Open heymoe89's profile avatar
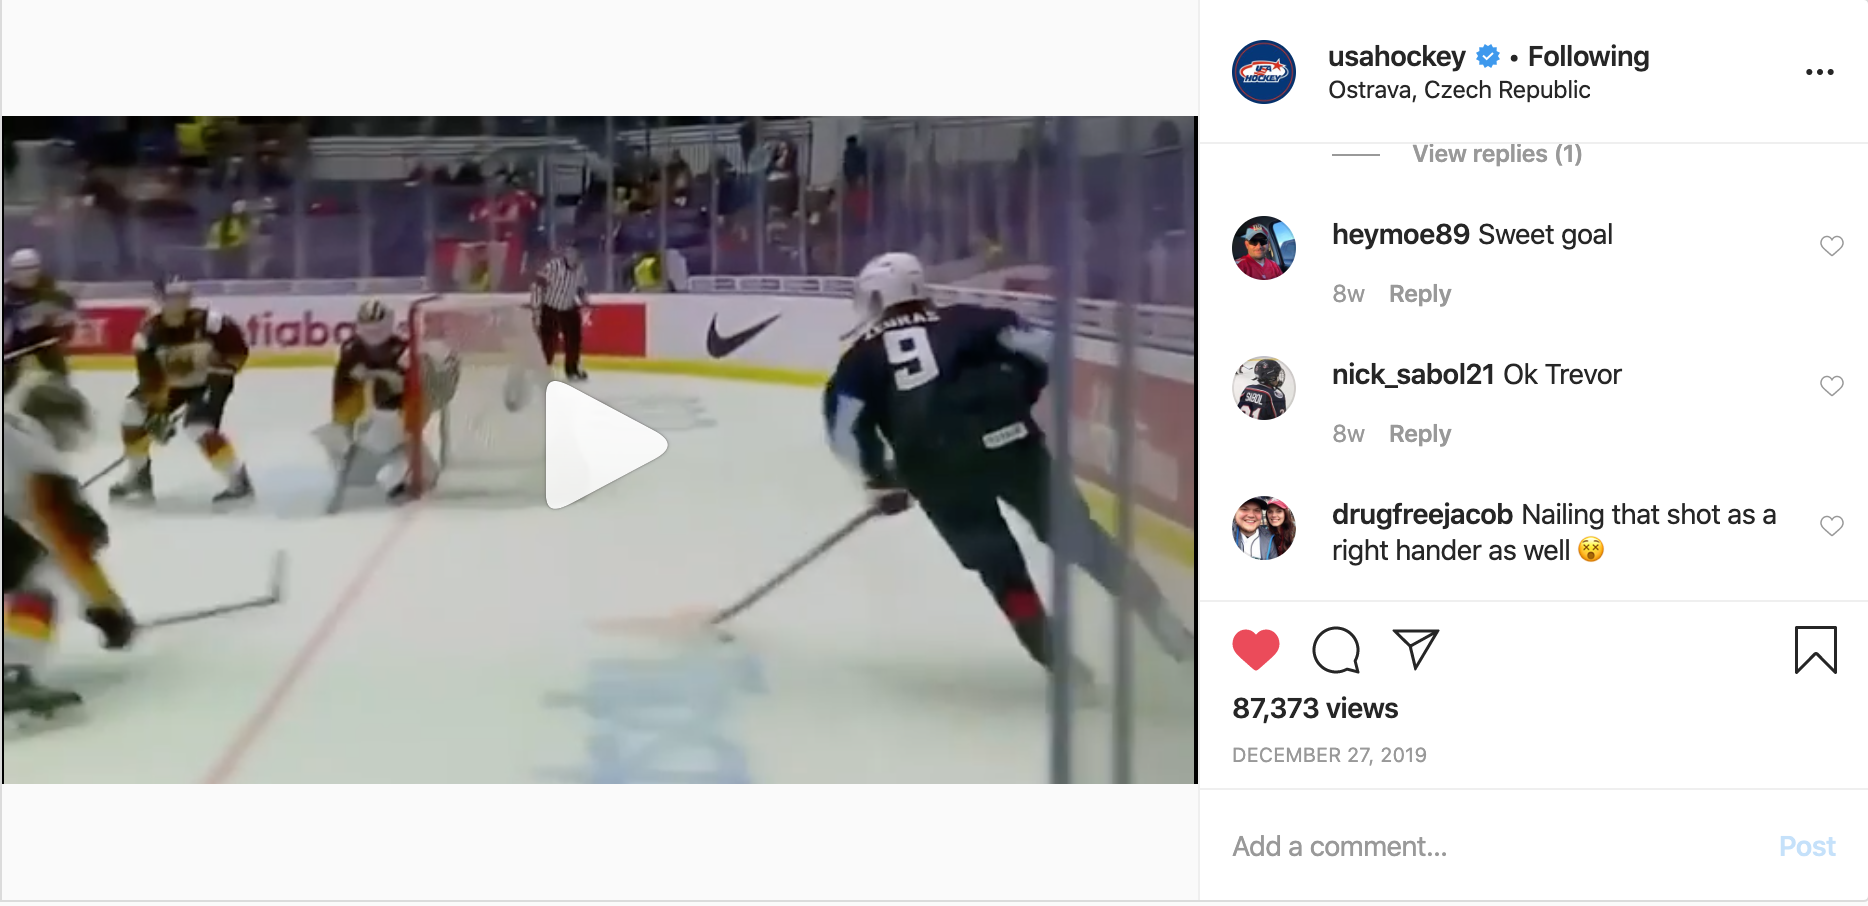The height and width of the screenshot is (906, 1868). (1264, 248)
